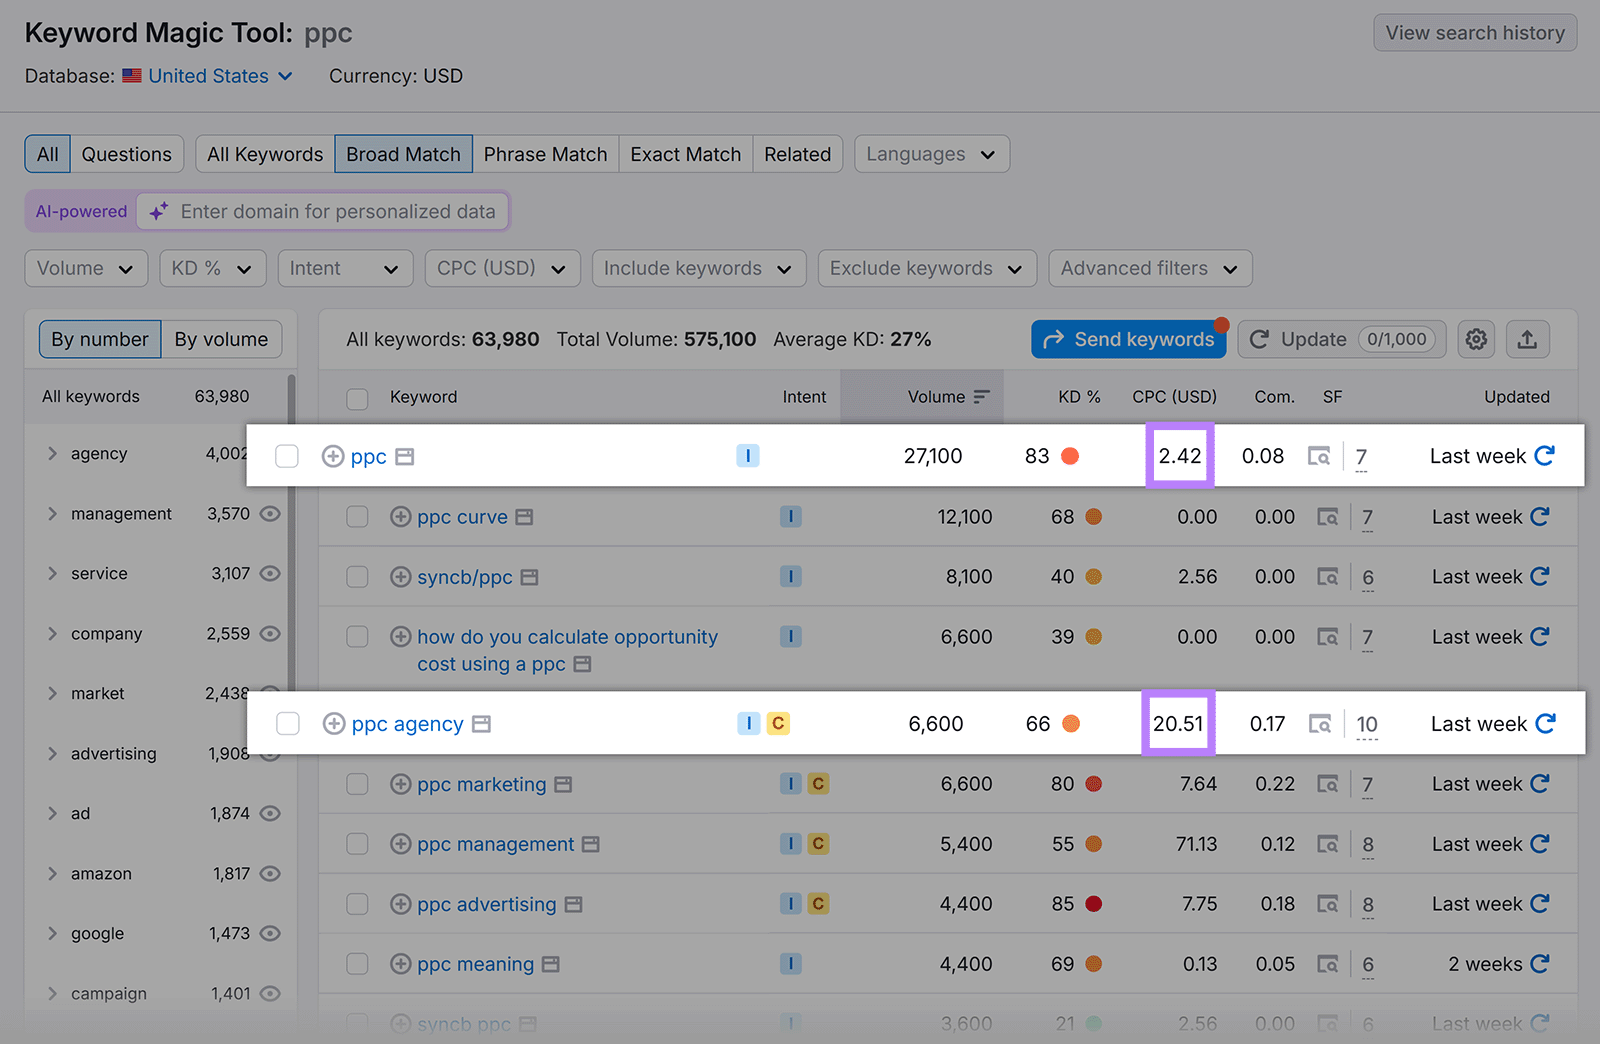Select all keywords via header checkbox
Screen dimensions: 1600x1044
357,396
